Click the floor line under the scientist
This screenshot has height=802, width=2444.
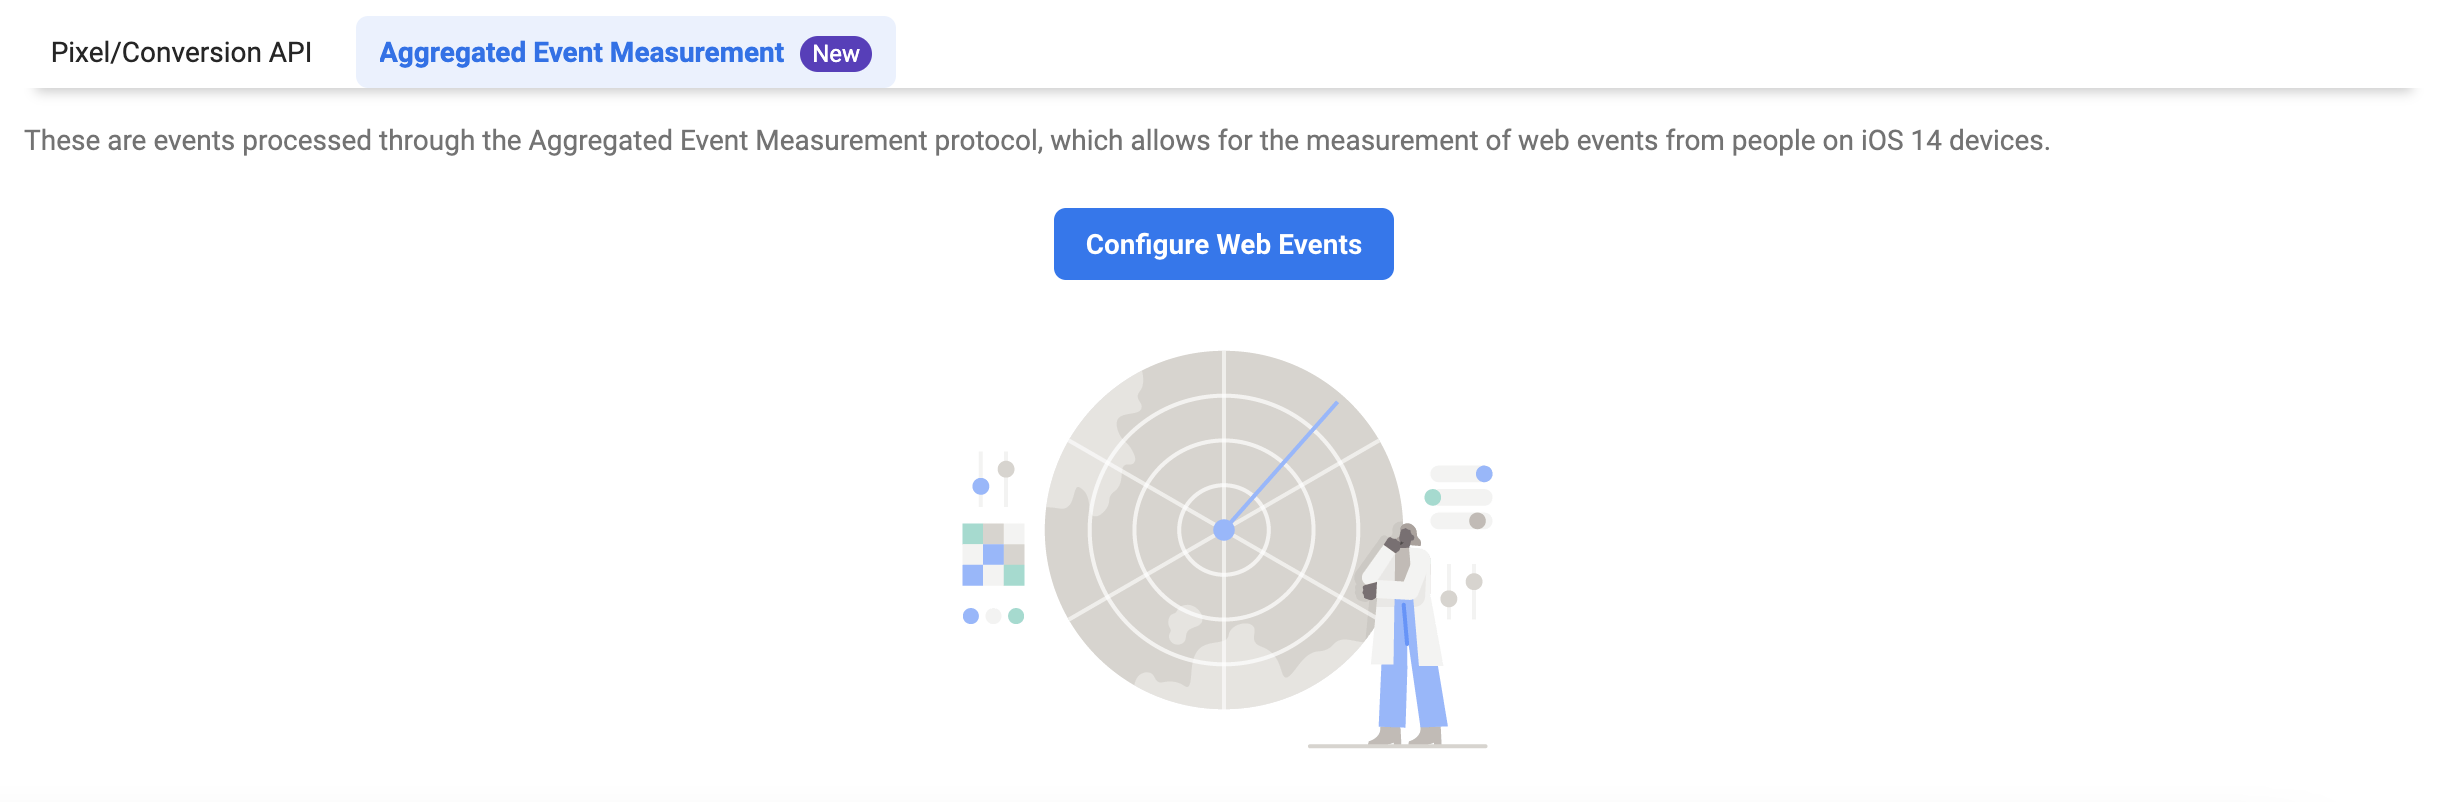coord(1397,746)
